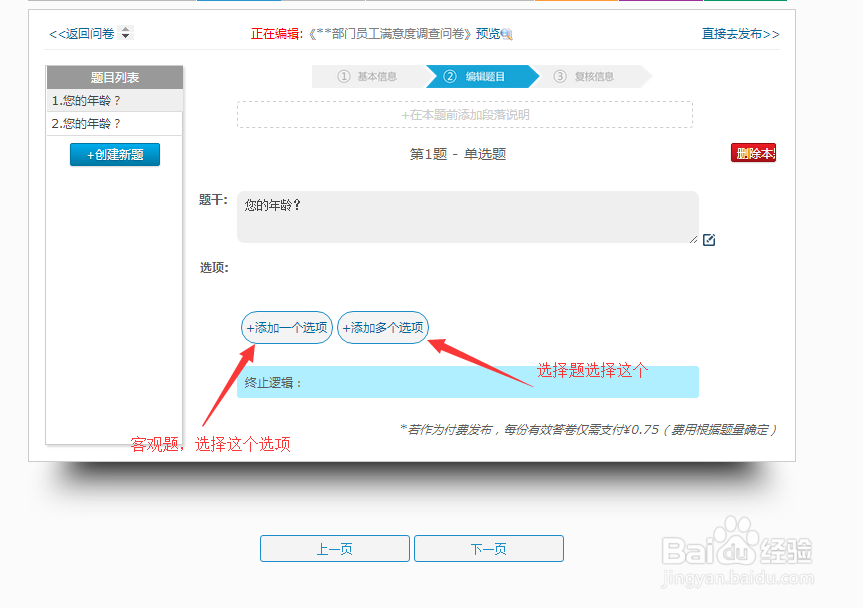This screenshot has height=608, width=863.
Task: Click +在本题前添加段落说明 placeholder
Action: pyautogui.click(x=464, y=114)
